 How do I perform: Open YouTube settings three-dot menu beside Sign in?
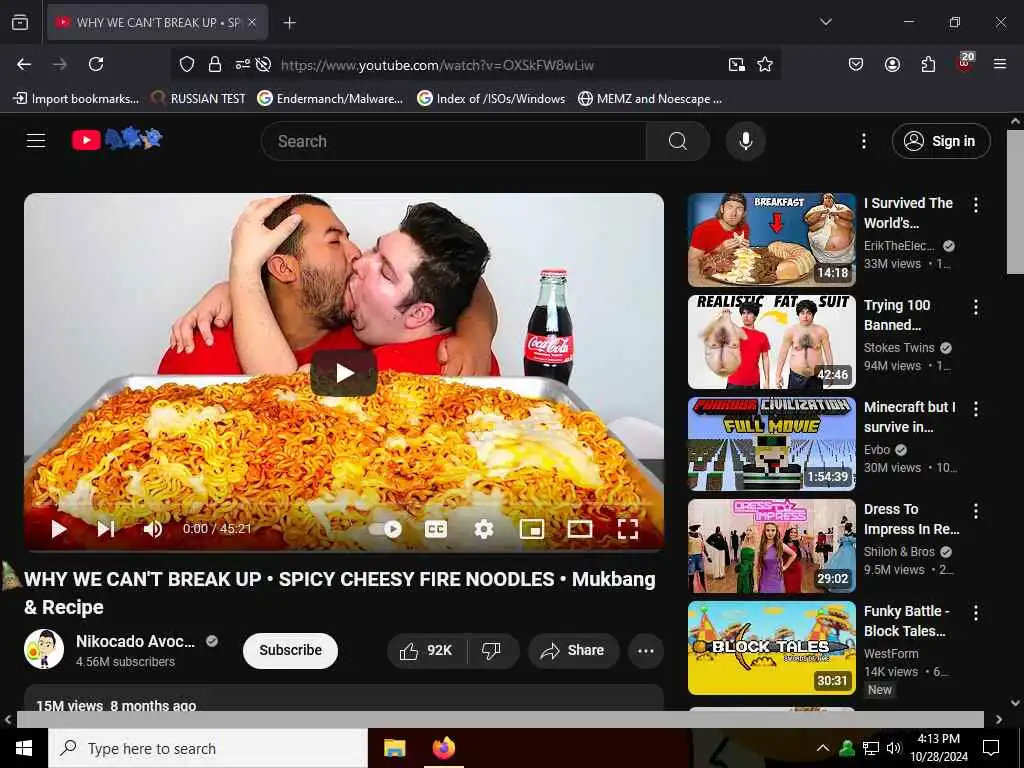point(863,141)
